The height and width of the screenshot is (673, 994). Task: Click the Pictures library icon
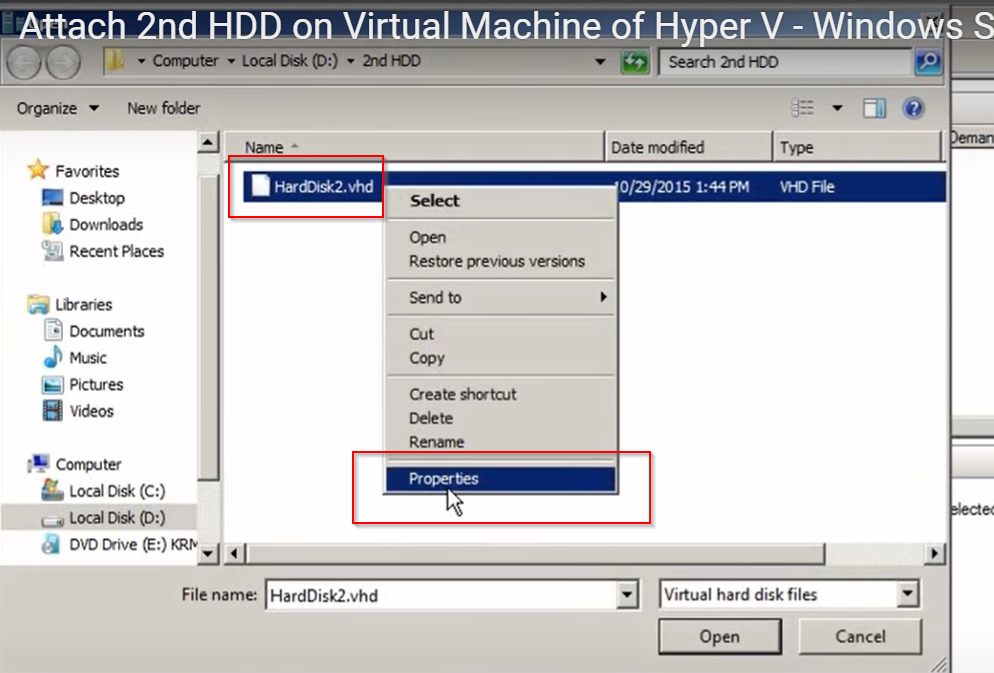click(x=52, y=384)
